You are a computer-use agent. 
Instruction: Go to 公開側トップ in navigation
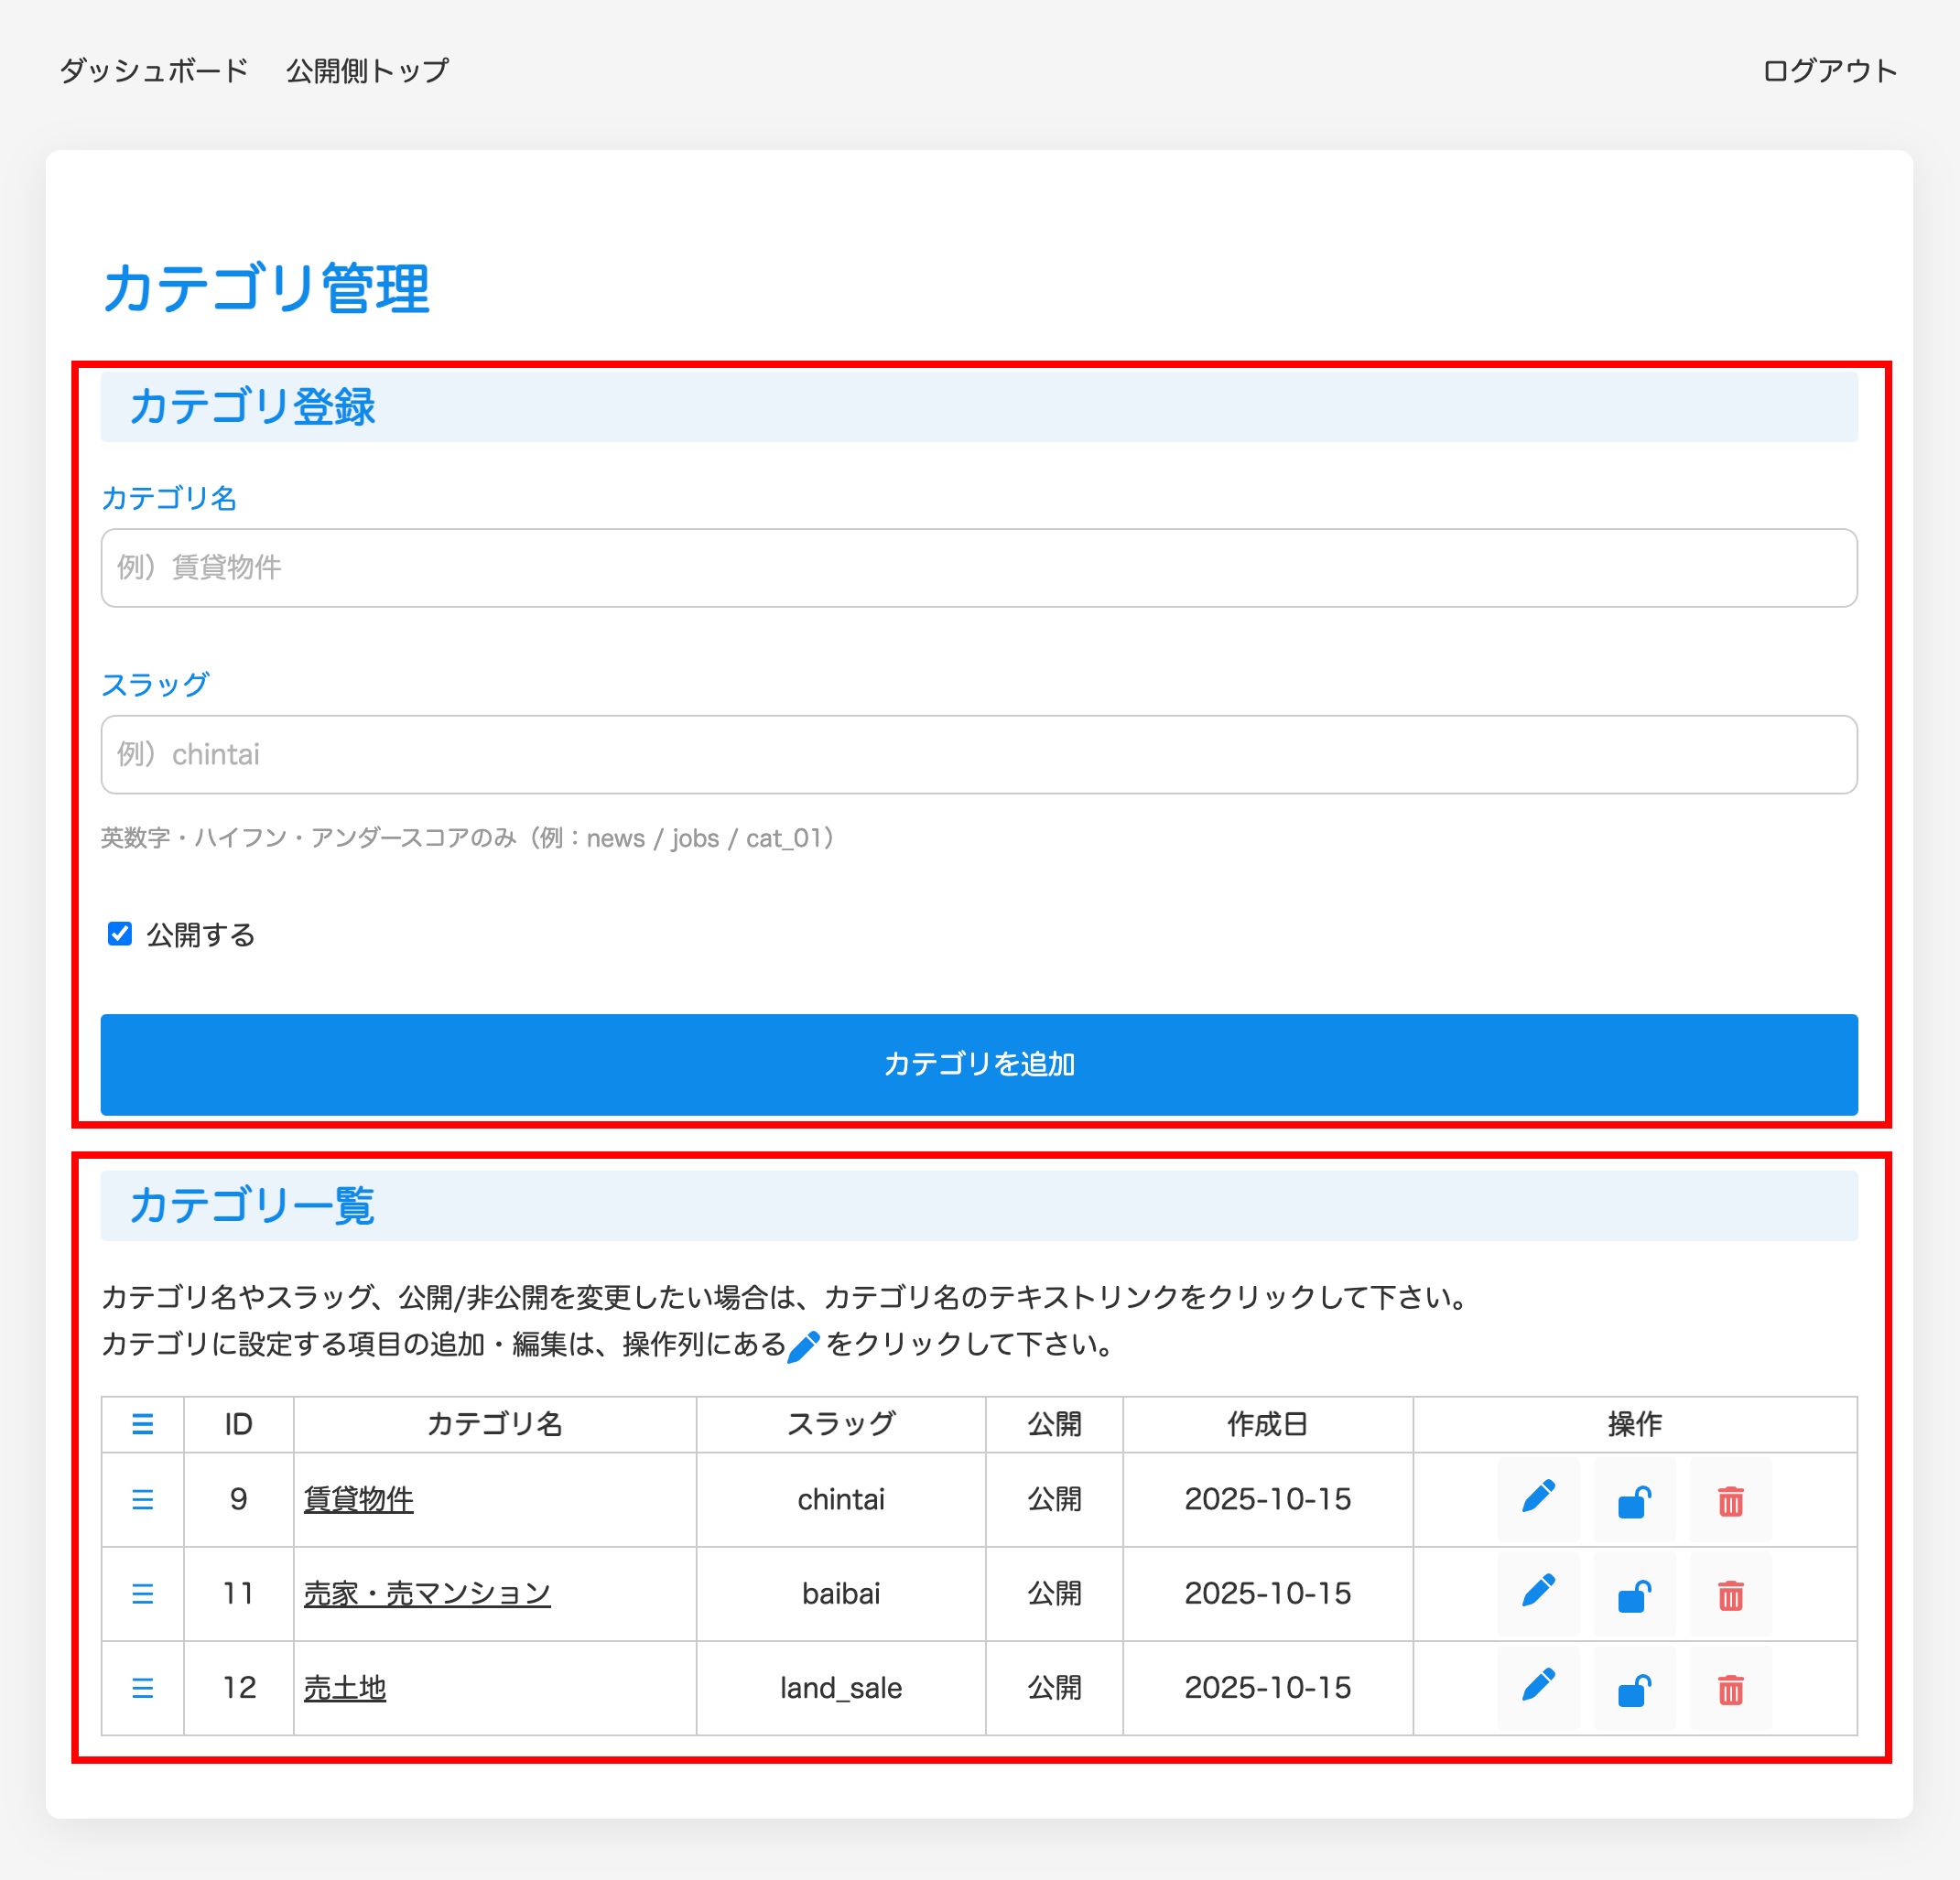[x=367, y=71]
